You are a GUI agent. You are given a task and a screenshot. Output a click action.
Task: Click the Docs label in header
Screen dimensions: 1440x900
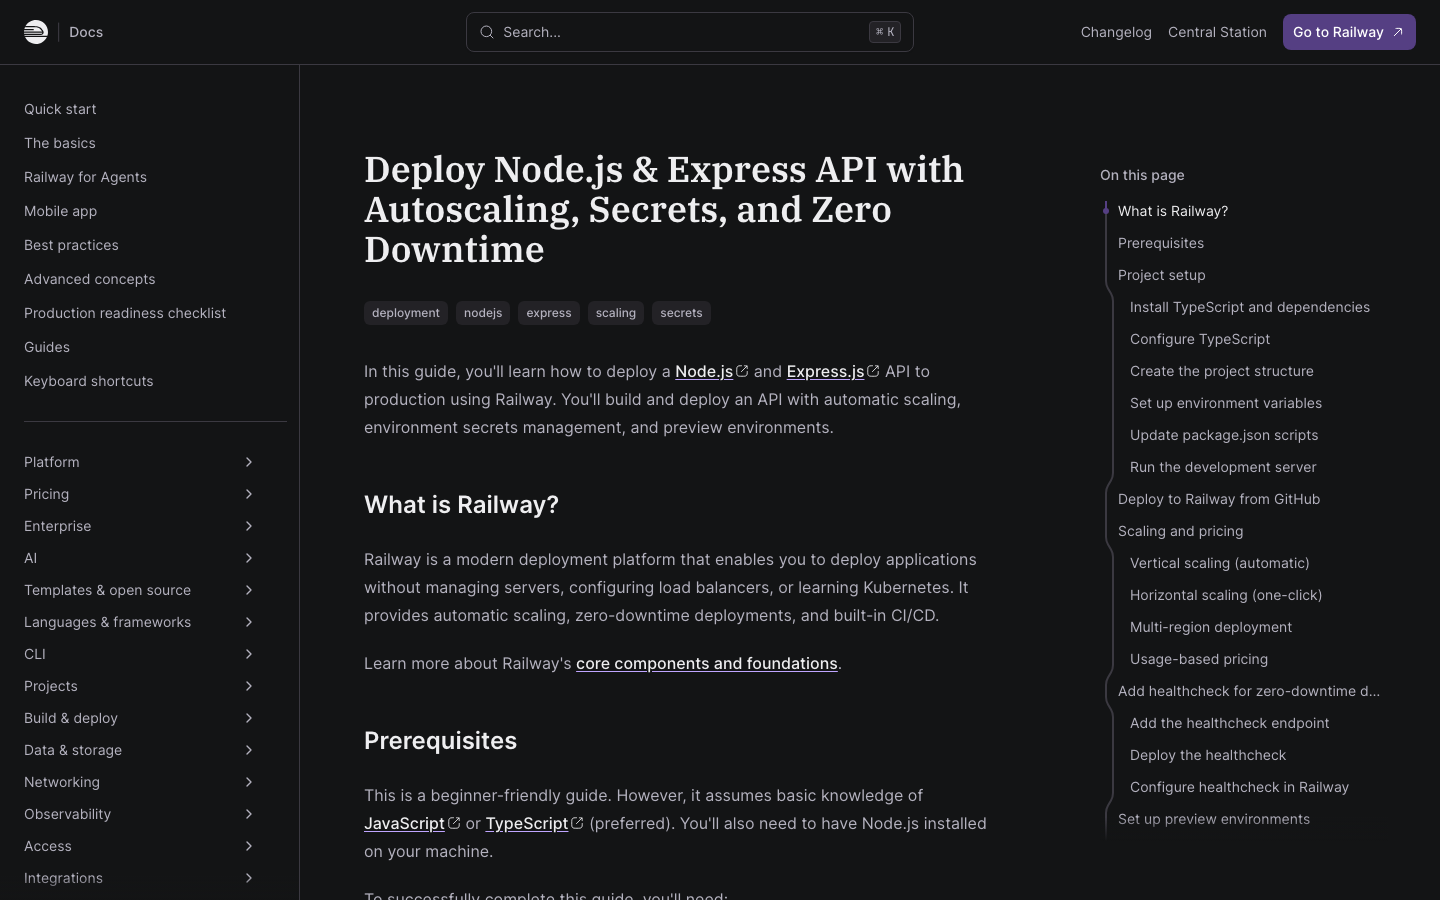pyautogui.click(x=86, y=32)
